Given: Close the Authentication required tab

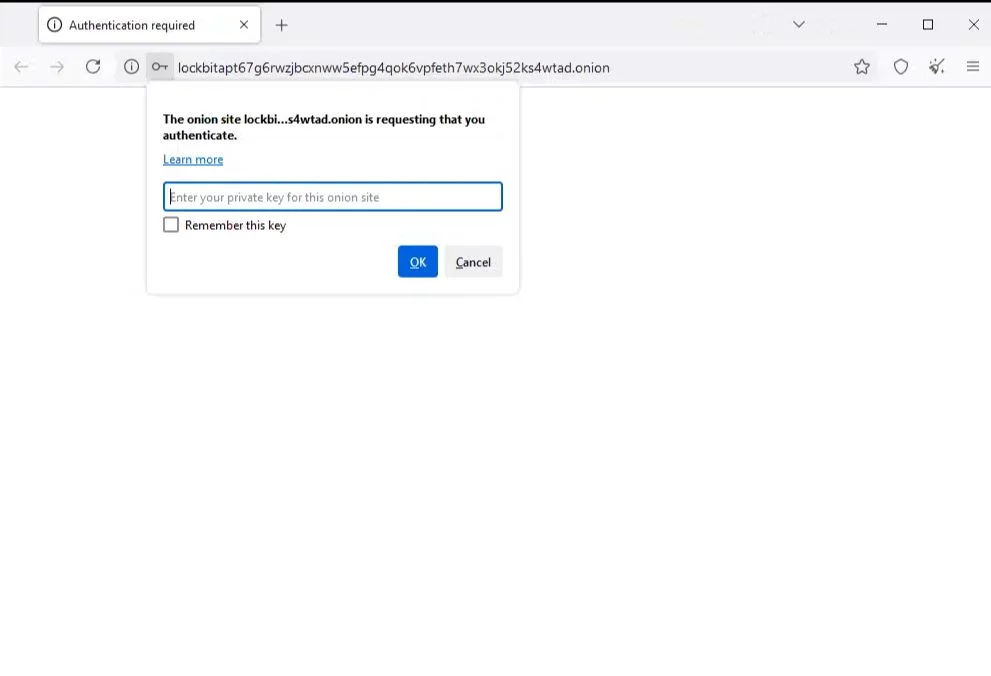Looking at the screenshot, I should (244, 25).
